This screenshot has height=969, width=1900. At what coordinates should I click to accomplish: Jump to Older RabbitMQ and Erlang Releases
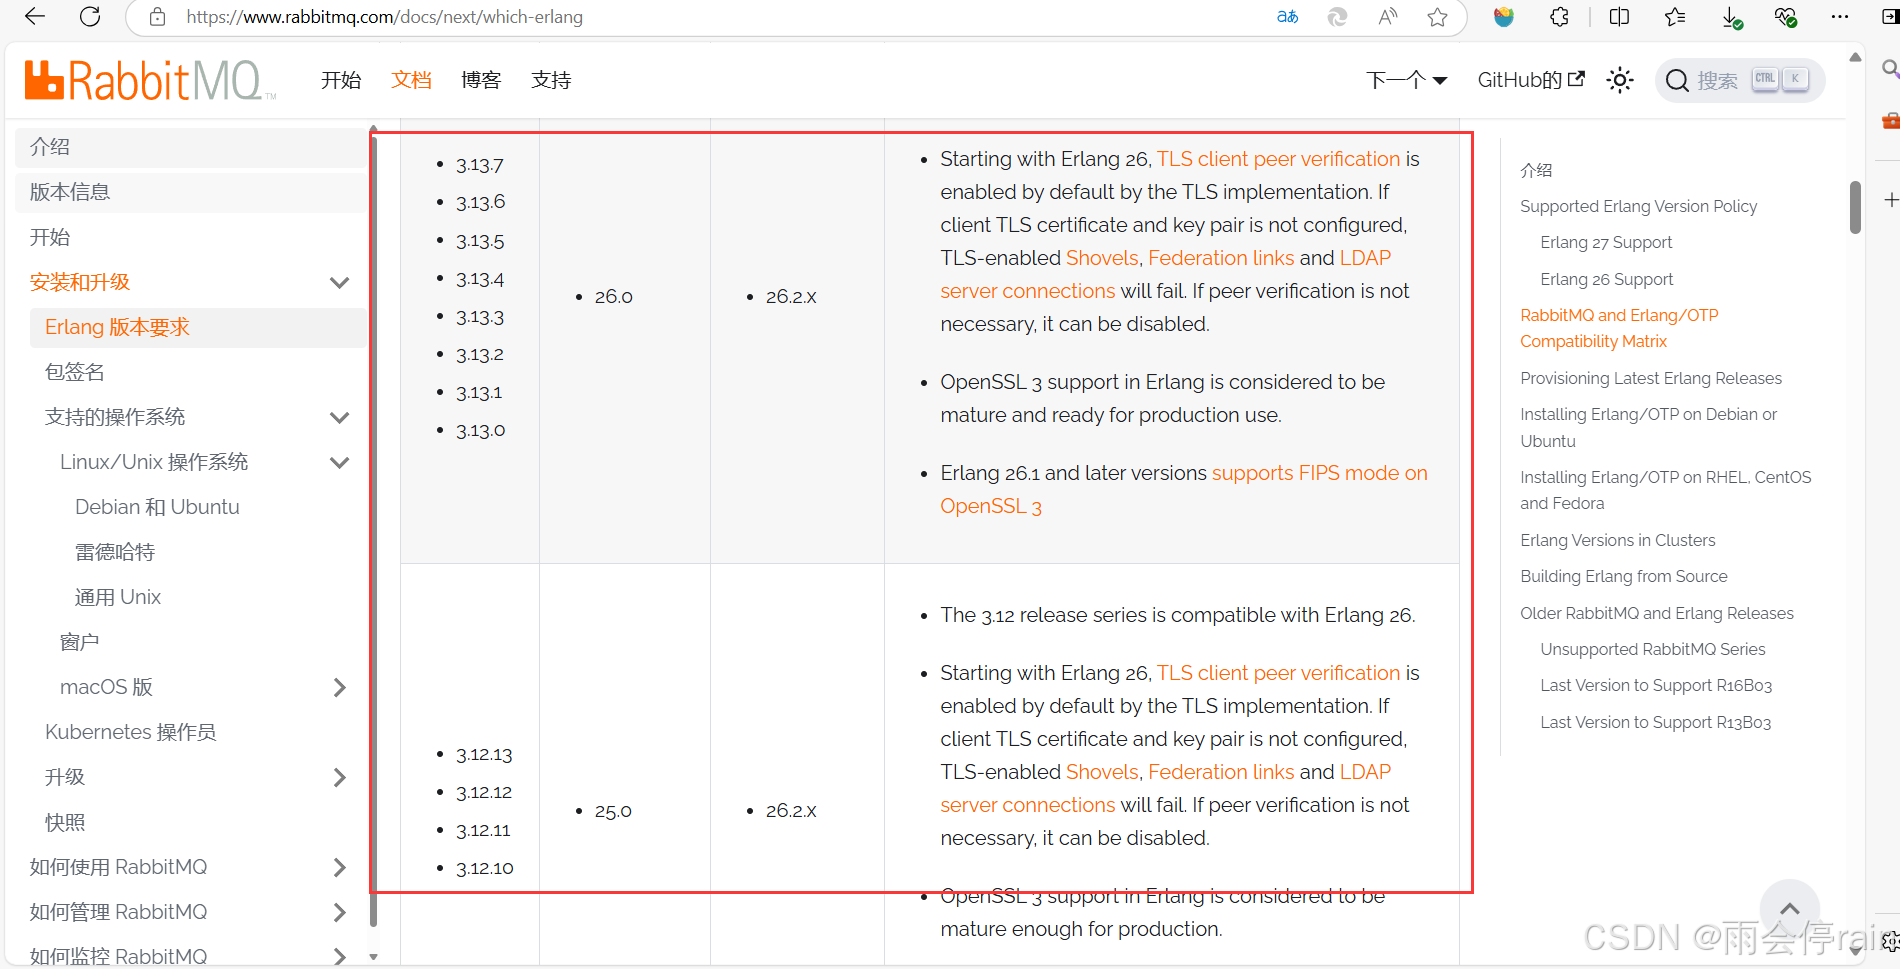pos(1656,613)
